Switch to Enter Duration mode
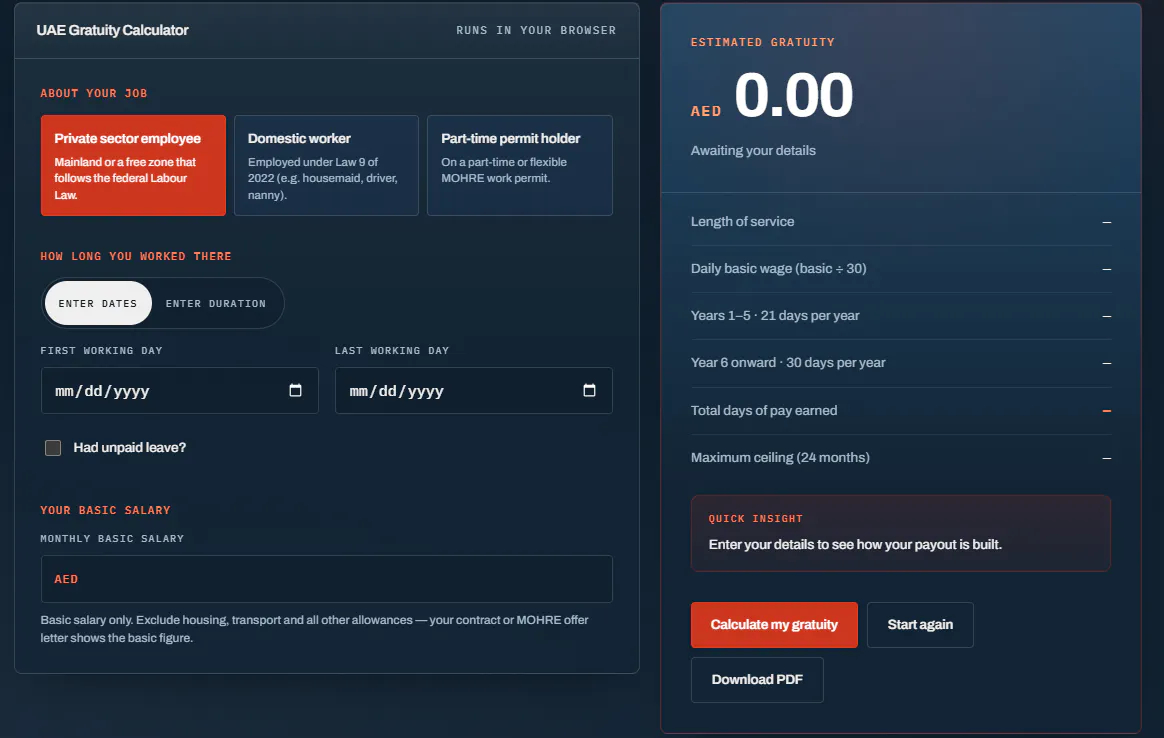1164x738 pixels. click(216, 303)
